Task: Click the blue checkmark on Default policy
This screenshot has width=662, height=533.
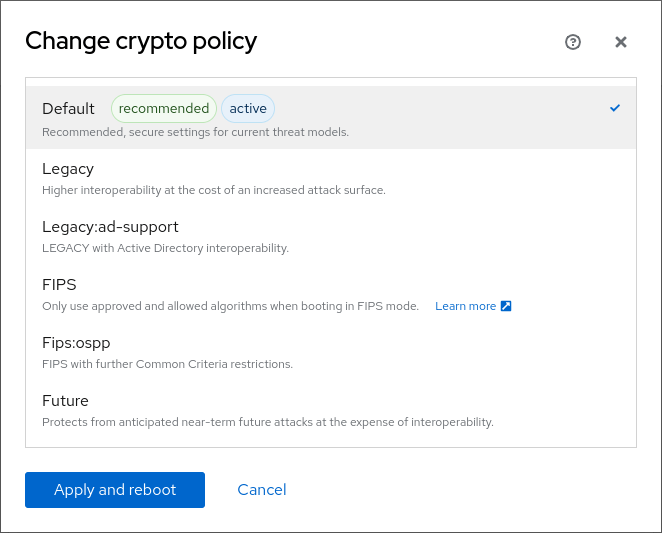Action: (x=615, y=108)
